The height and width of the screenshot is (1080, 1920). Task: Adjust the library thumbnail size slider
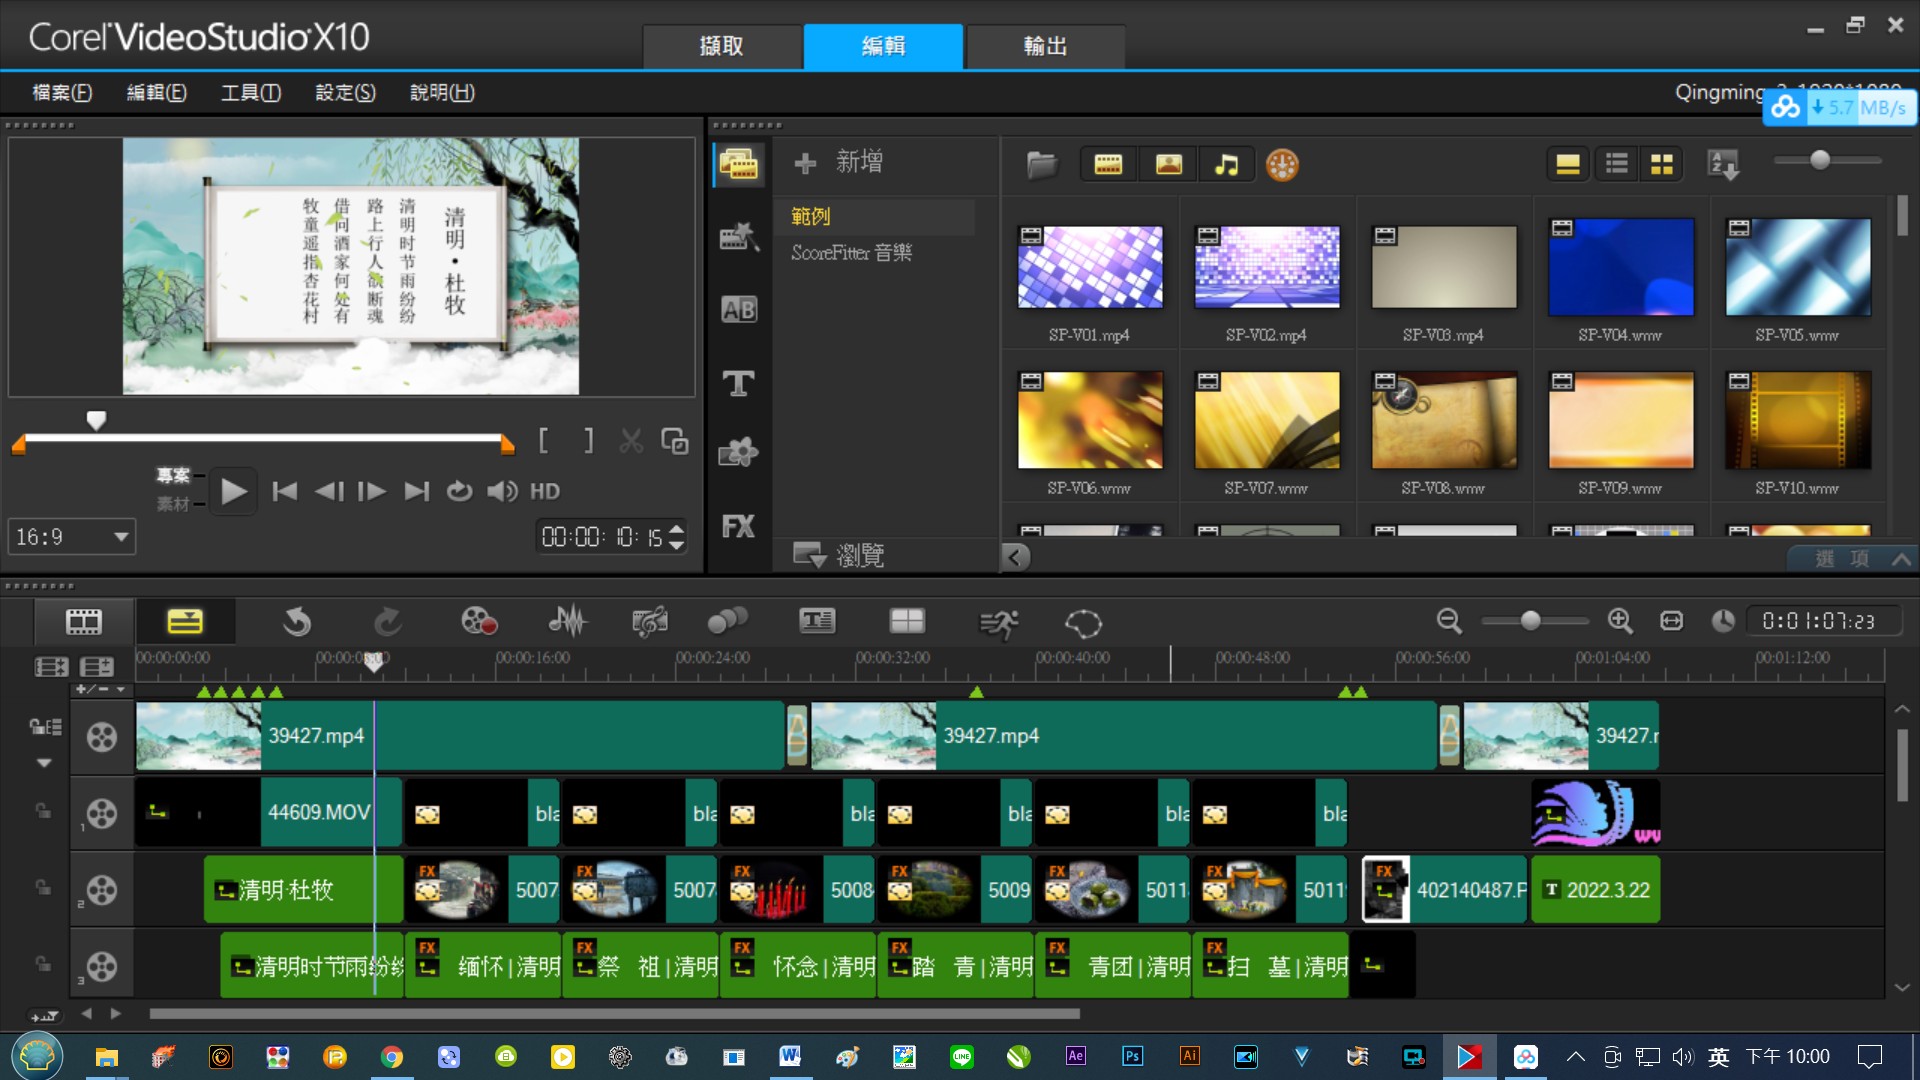point(1820,160)
